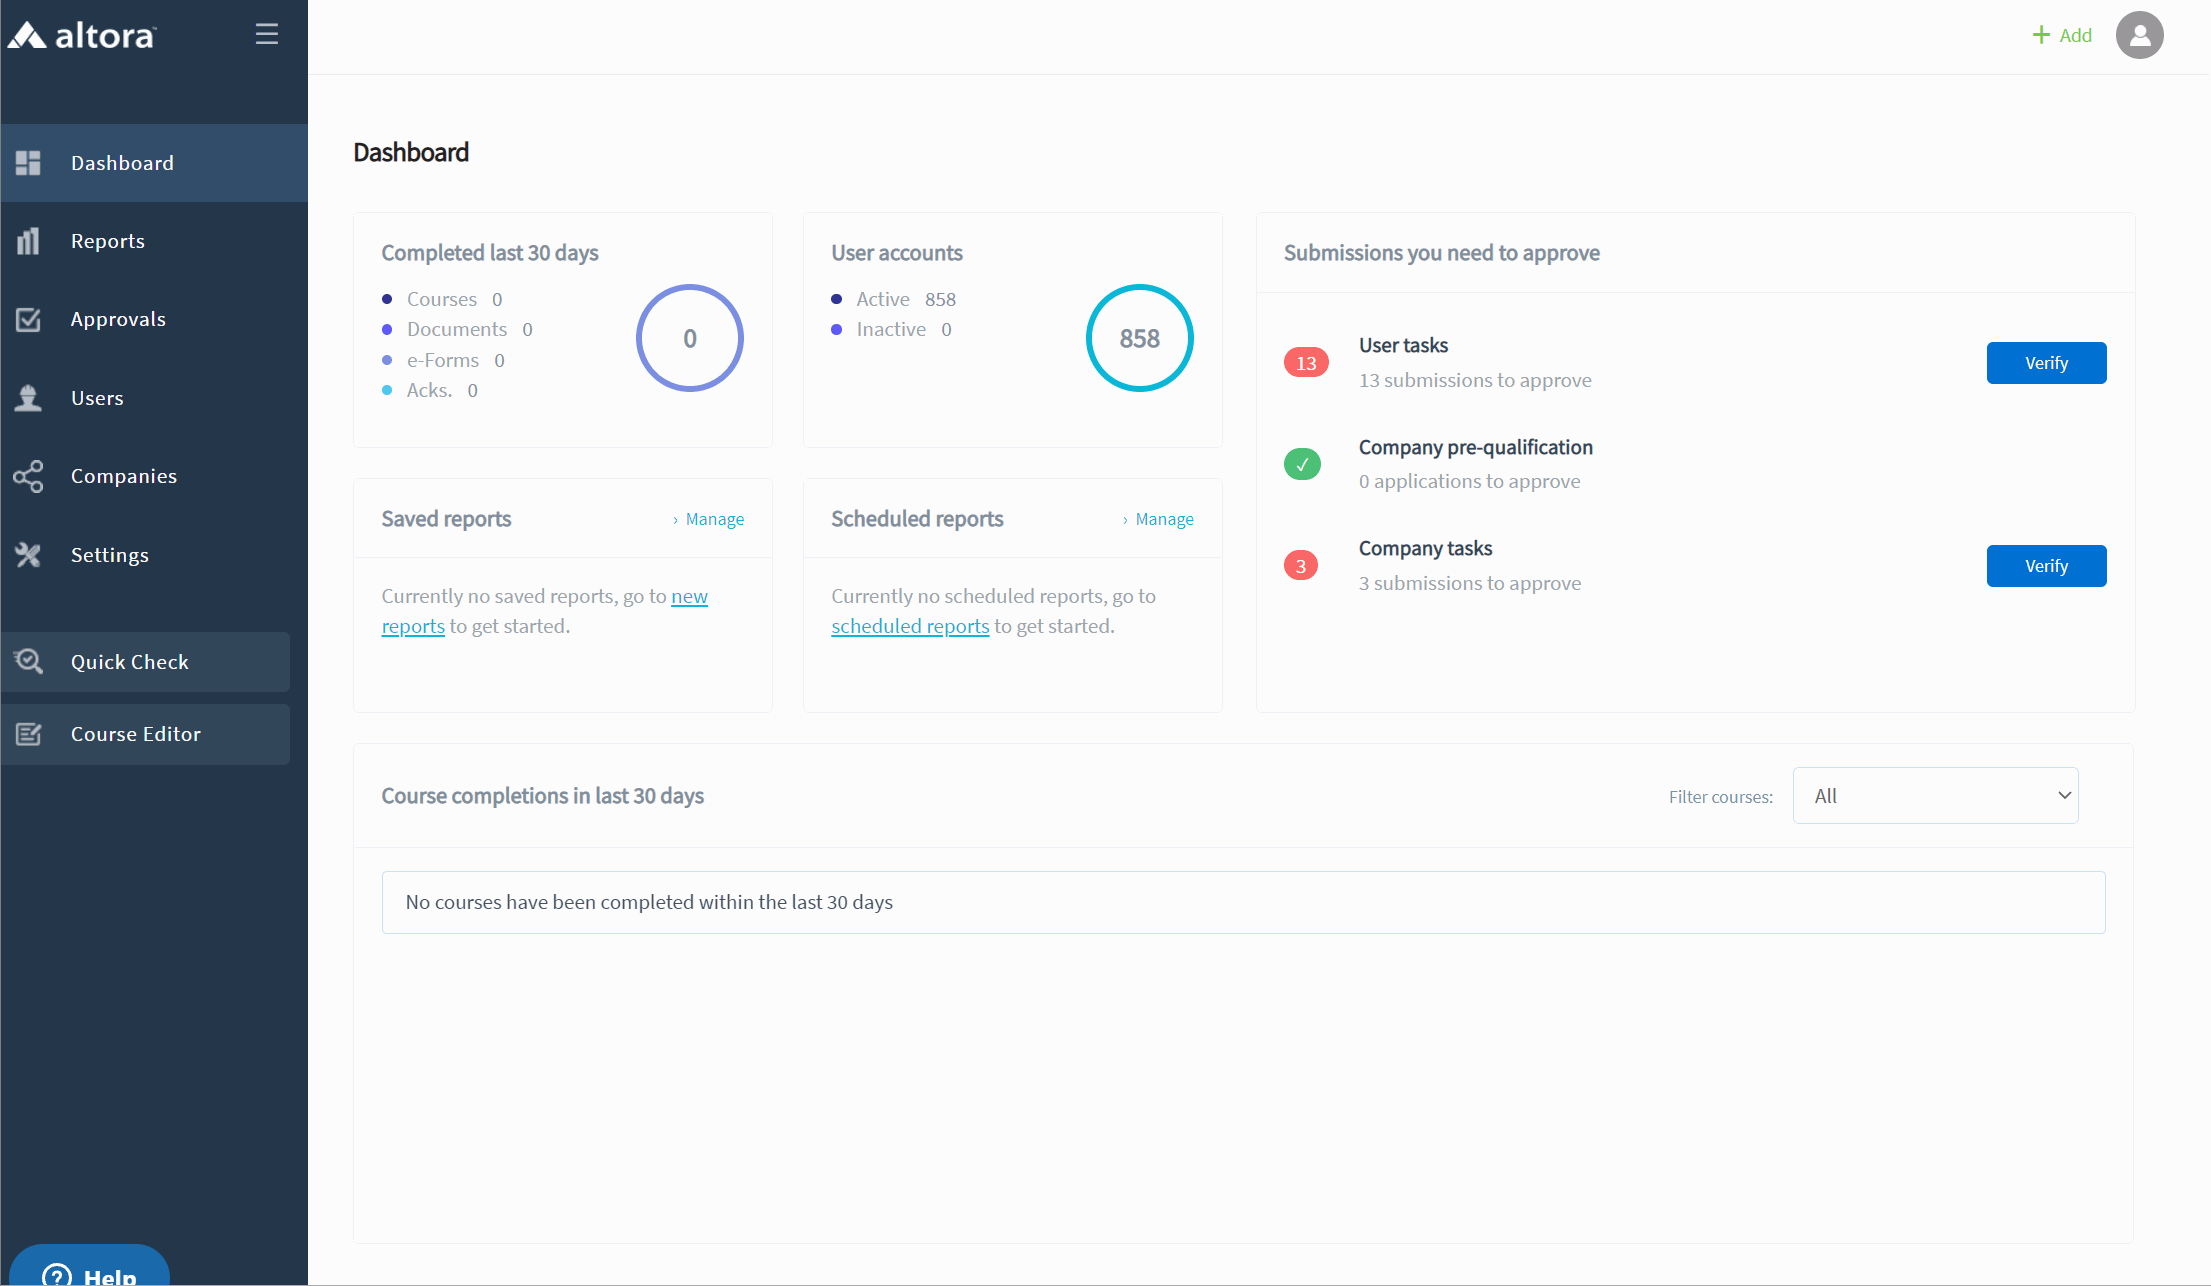Click the hamburger menu icon in sidebar
2211x1286 pixels.
266,34
